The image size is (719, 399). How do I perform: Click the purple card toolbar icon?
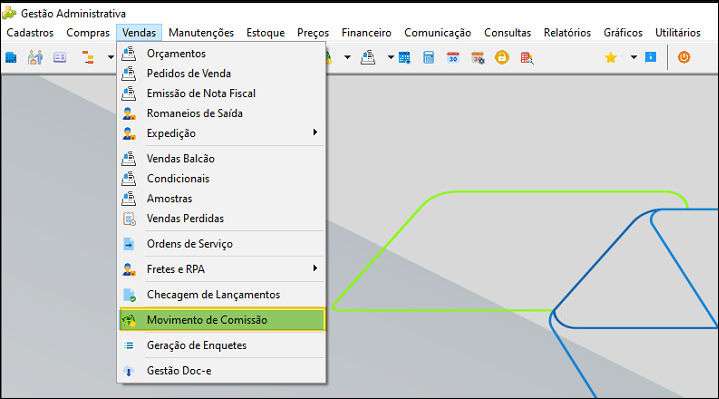pos(60,57)
